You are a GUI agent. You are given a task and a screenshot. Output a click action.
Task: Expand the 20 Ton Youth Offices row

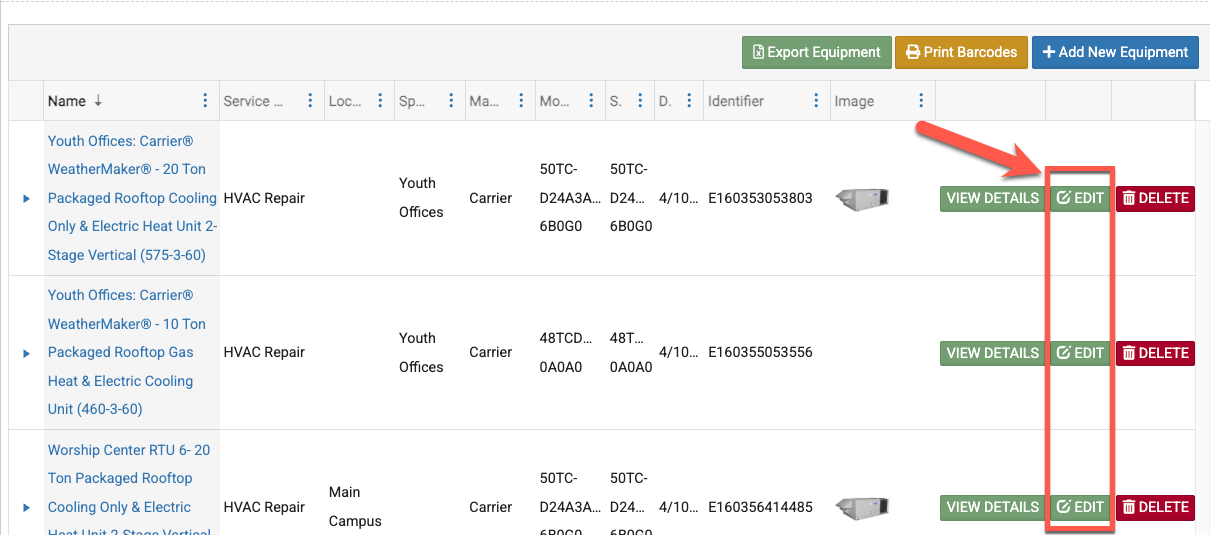click(x=27, y=199)
